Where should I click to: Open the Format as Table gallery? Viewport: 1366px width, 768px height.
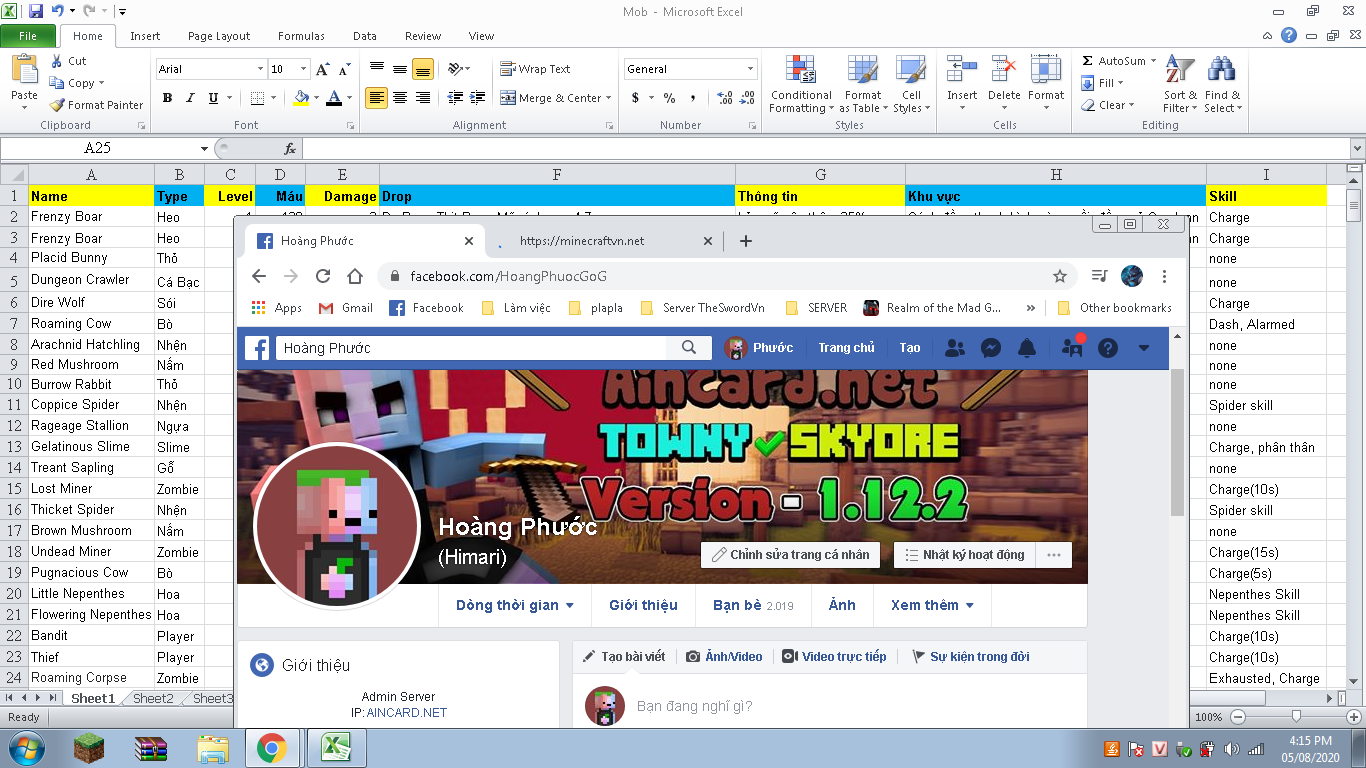(x=863, y=84)
